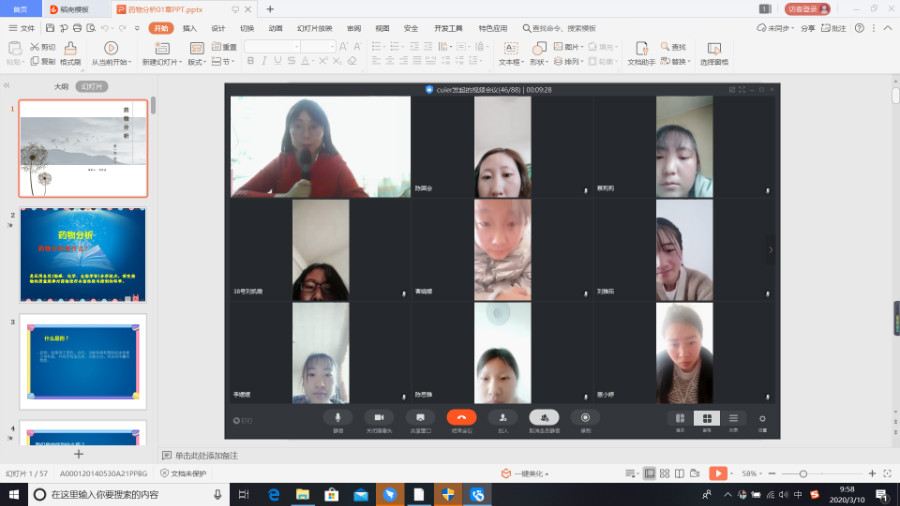Open the meeting settings gear

(x=762, y=419)
